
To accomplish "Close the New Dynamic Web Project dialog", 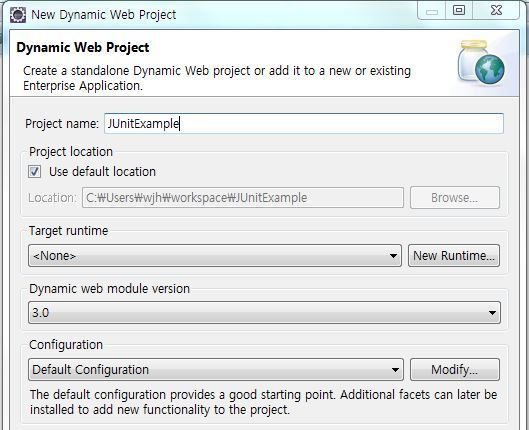I will [x=496, y=11].
